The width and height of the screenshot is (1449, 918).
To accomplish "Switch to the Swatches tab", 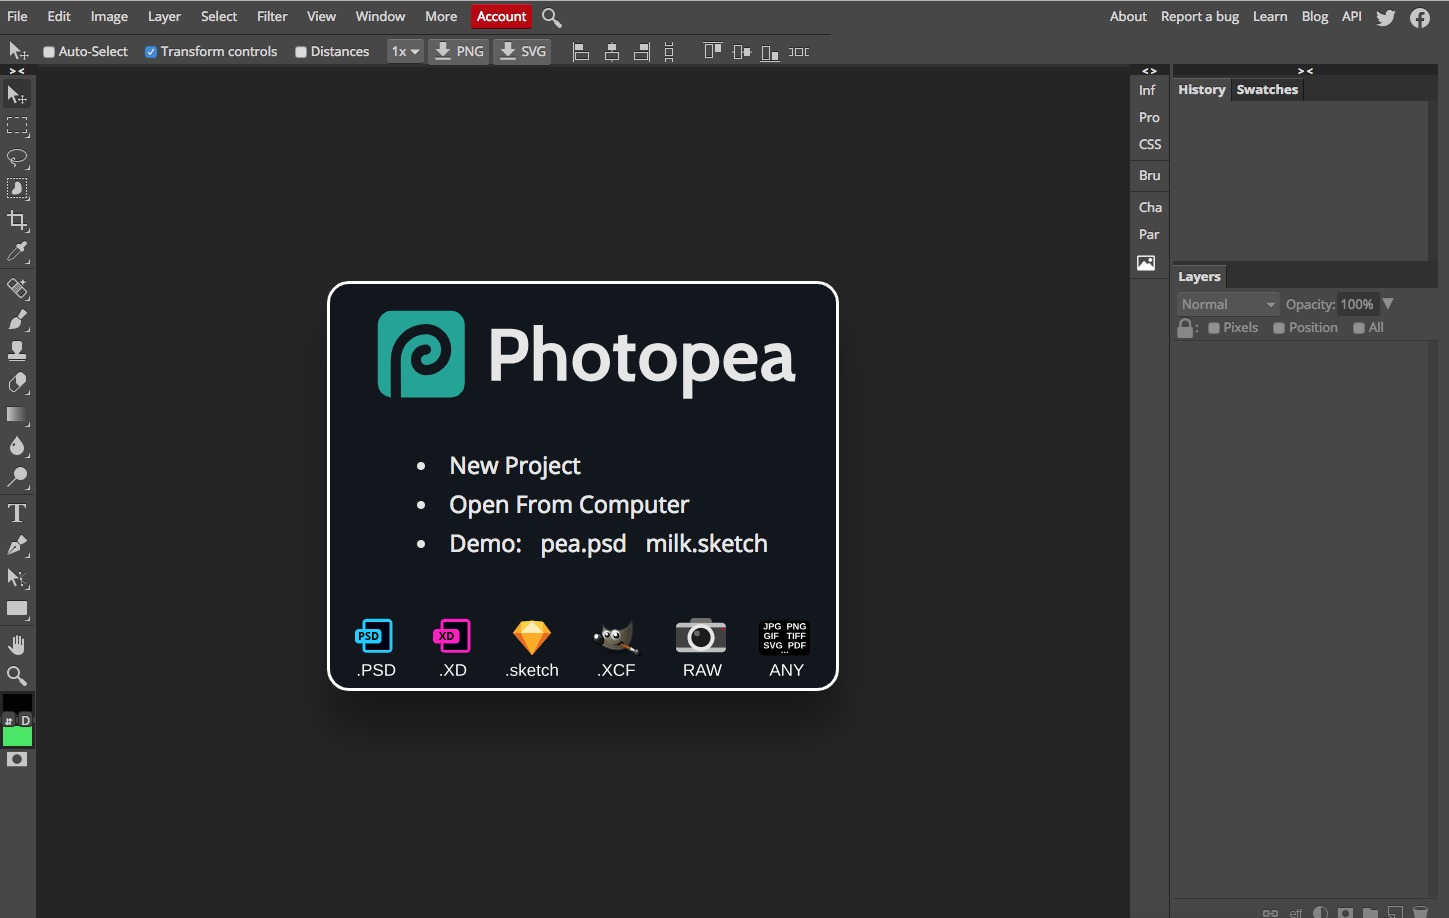I will click(x=1267, y=90).
